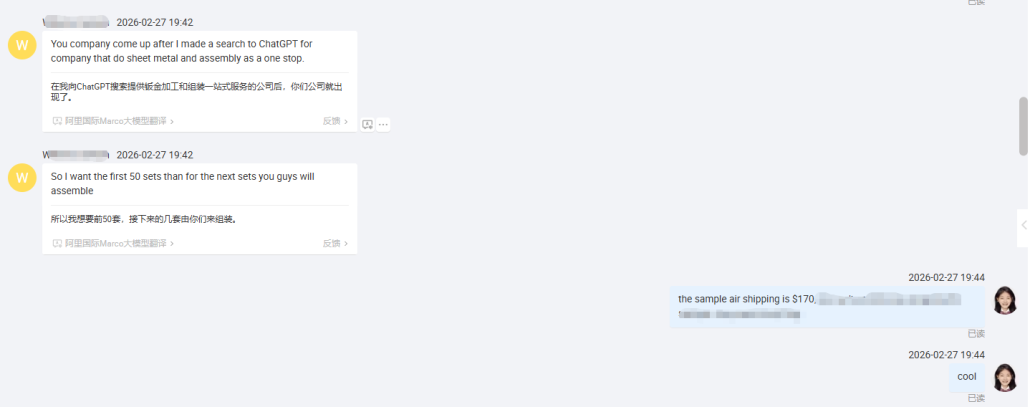Click the Chinese translation of the 50 sets message
Screen dimensions: 1030x407
[143, 219]
